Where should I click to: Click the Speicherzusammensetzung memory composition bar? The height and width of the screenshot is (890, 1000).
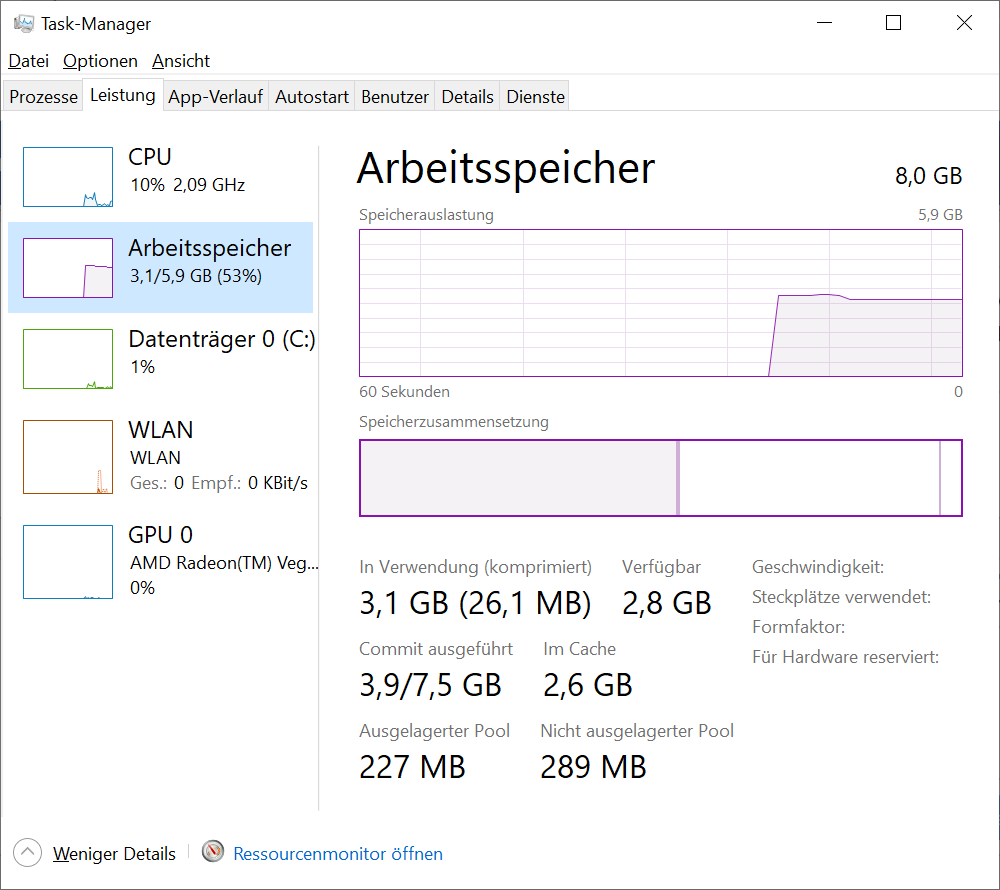pos(660,478)
